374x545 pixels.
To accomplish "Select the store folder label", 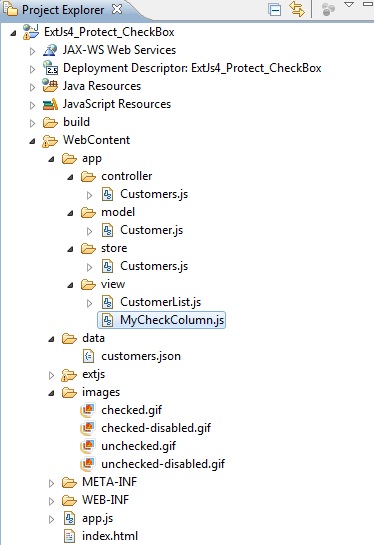I will coord(114,248).
